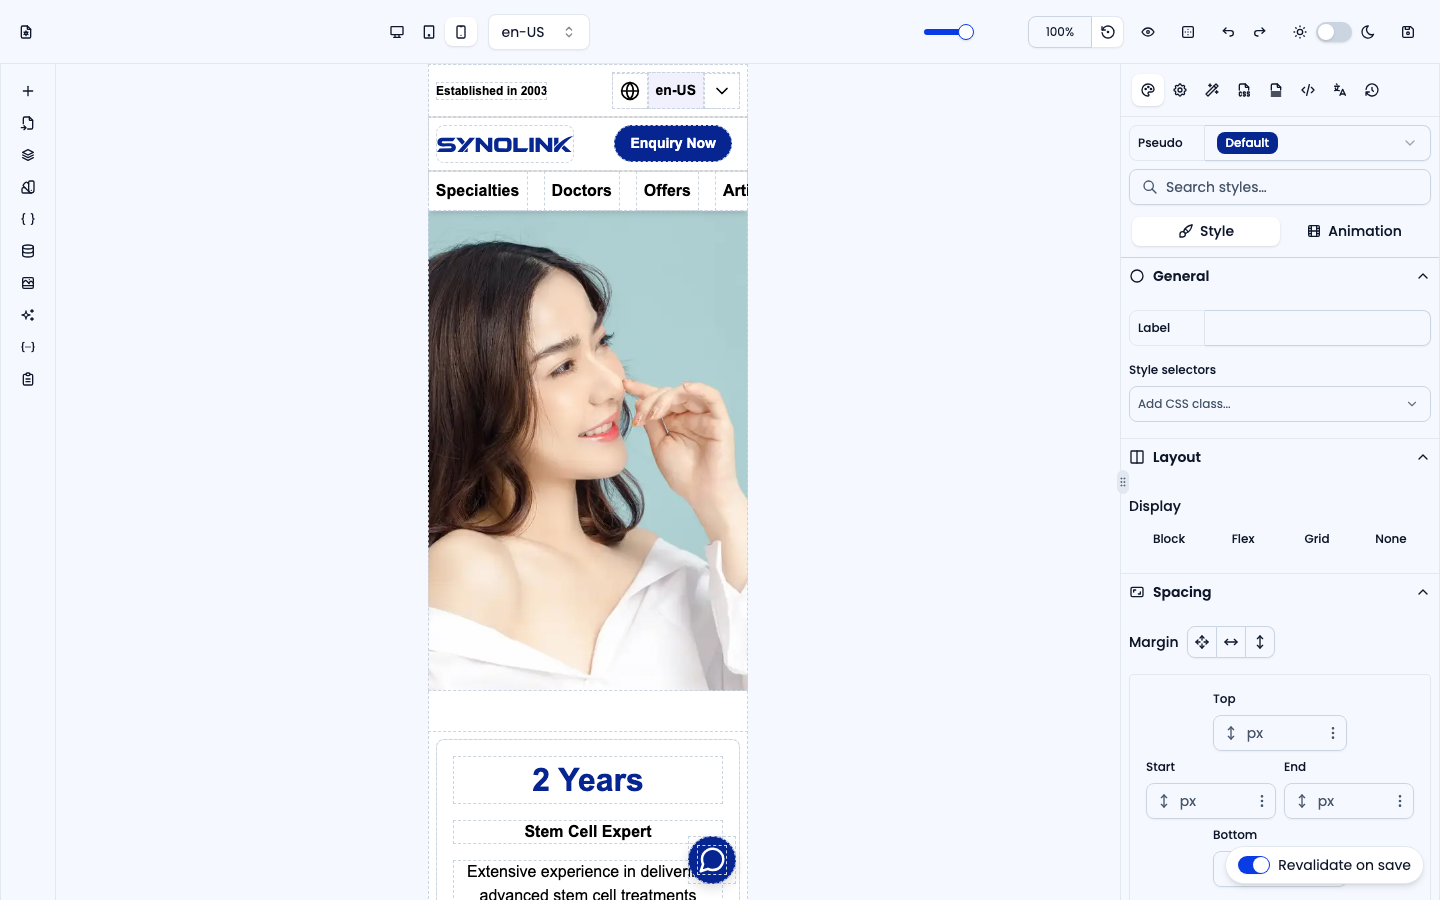Viewport: 1440px width, 900px height.
Task: Click Doctors in the preview navigation
Action: pos(581,190)
